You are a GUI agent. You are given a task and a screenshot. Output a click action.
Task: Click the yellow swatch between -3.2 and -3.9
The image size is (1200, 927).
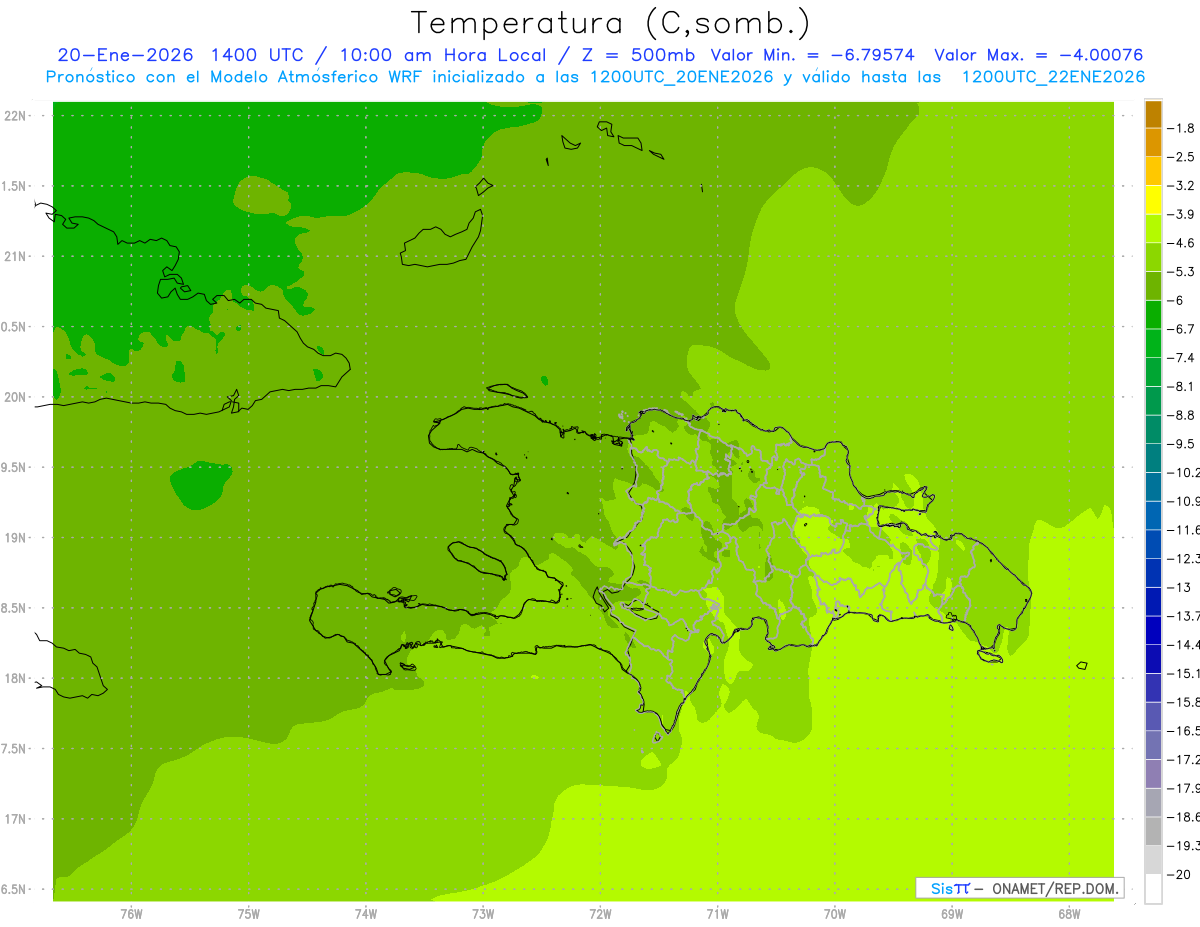[1153, 200]
